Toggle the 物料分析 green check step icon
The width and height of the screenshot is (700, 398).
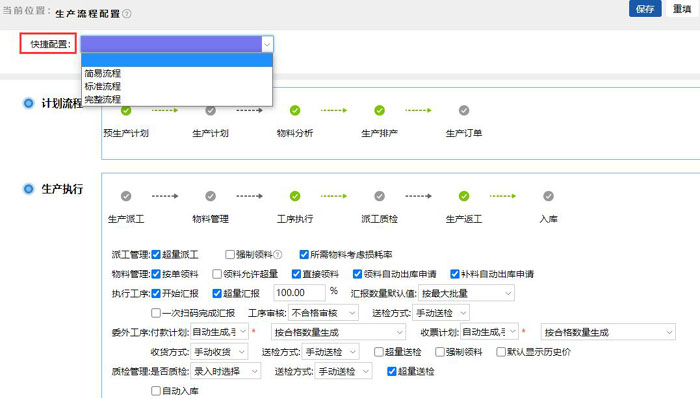point(295,110)
